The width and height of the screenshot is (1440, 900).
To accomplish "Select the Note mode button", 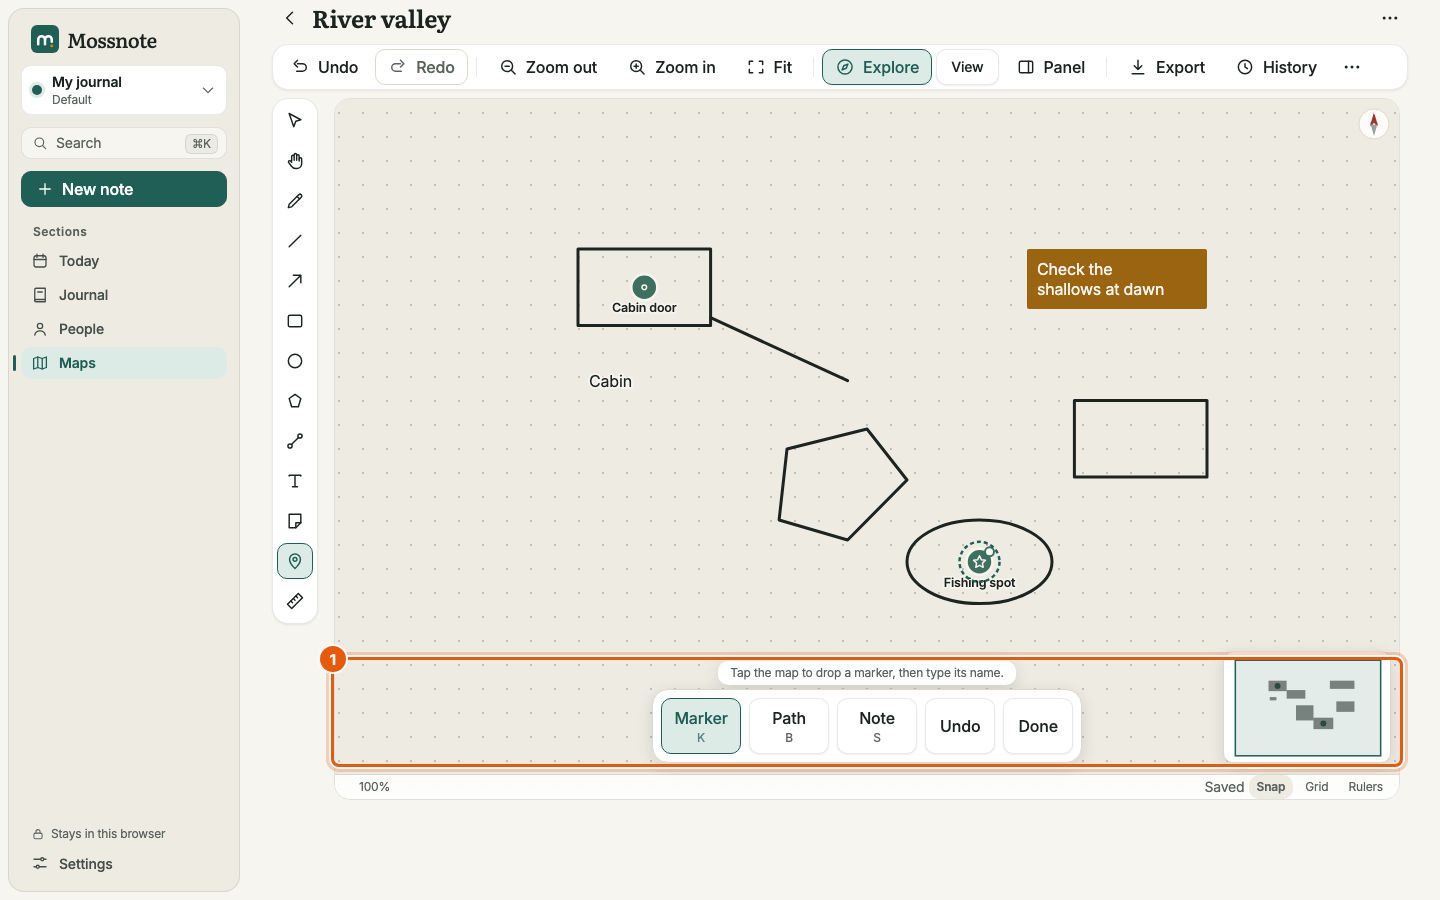I will 877,726.
